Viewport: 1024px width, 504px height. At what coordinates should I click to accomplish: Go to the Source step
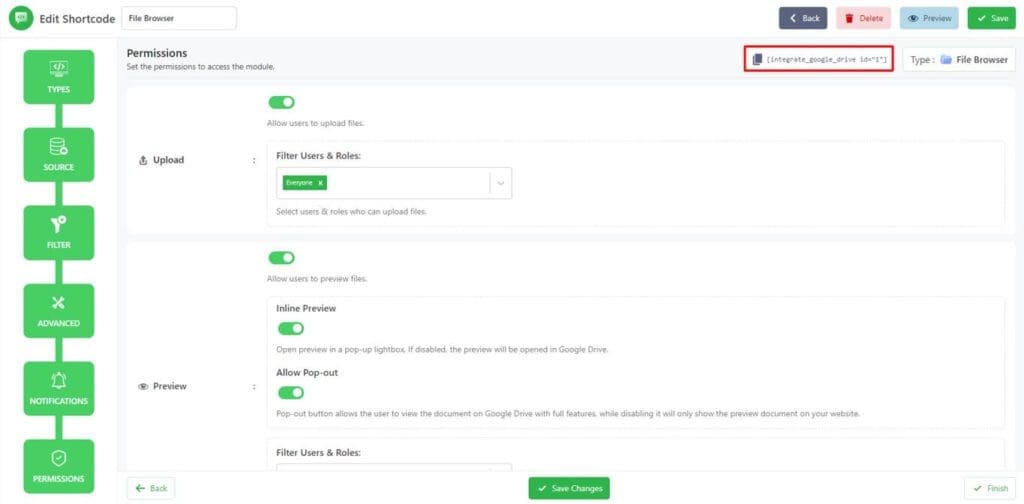[x=59, y=155]
